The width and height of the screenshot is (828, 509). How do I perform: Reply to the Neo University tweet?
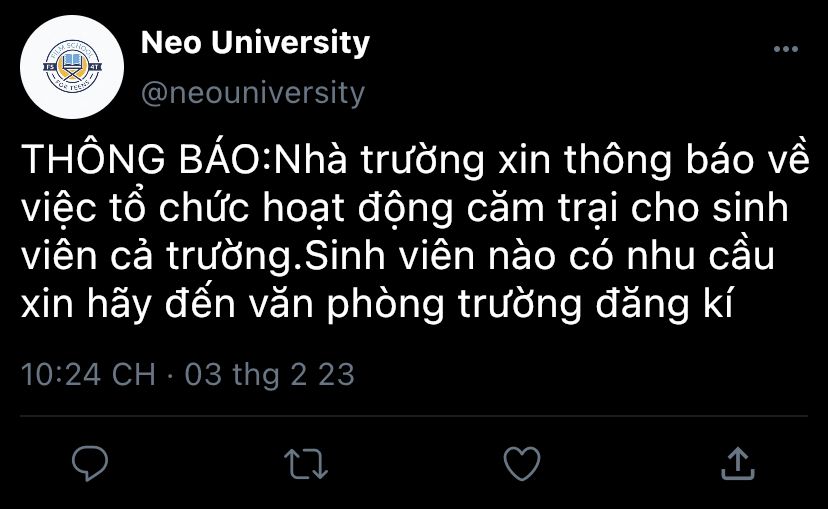90,463
